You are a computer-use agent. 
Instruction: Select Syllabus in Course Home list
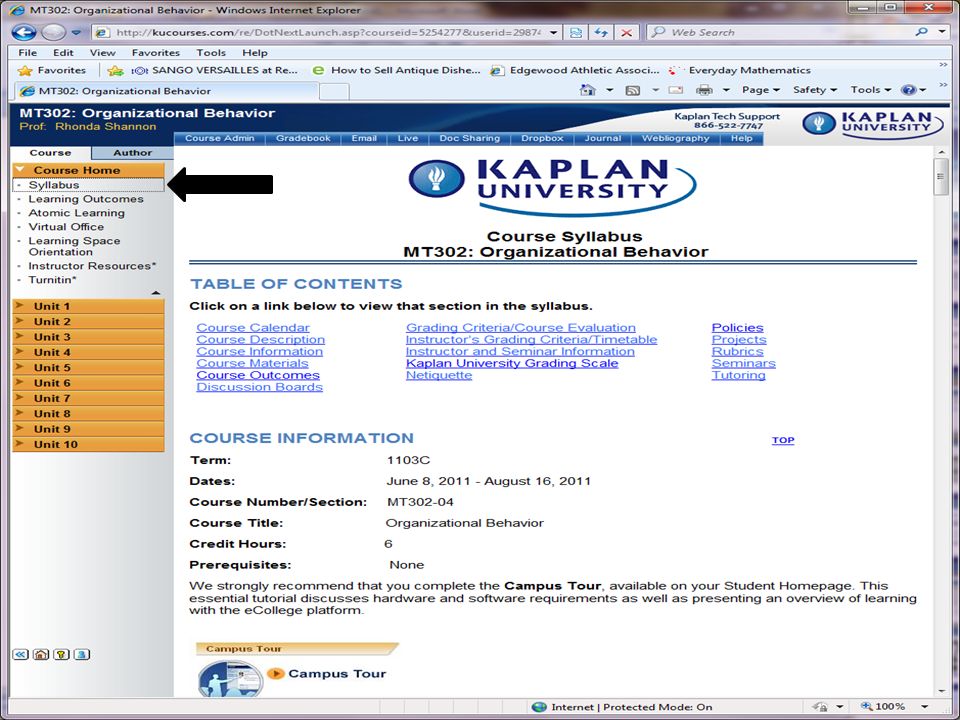click(x=88, y=185)
